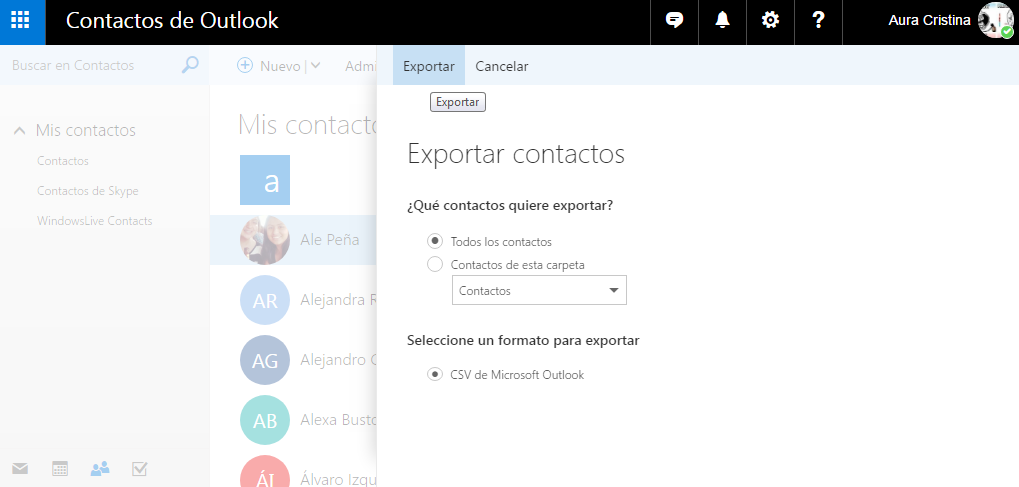Viewport: 1019px width, 487px height.
Task: Click Cancelar to close export panel
Action: point(502,66)
